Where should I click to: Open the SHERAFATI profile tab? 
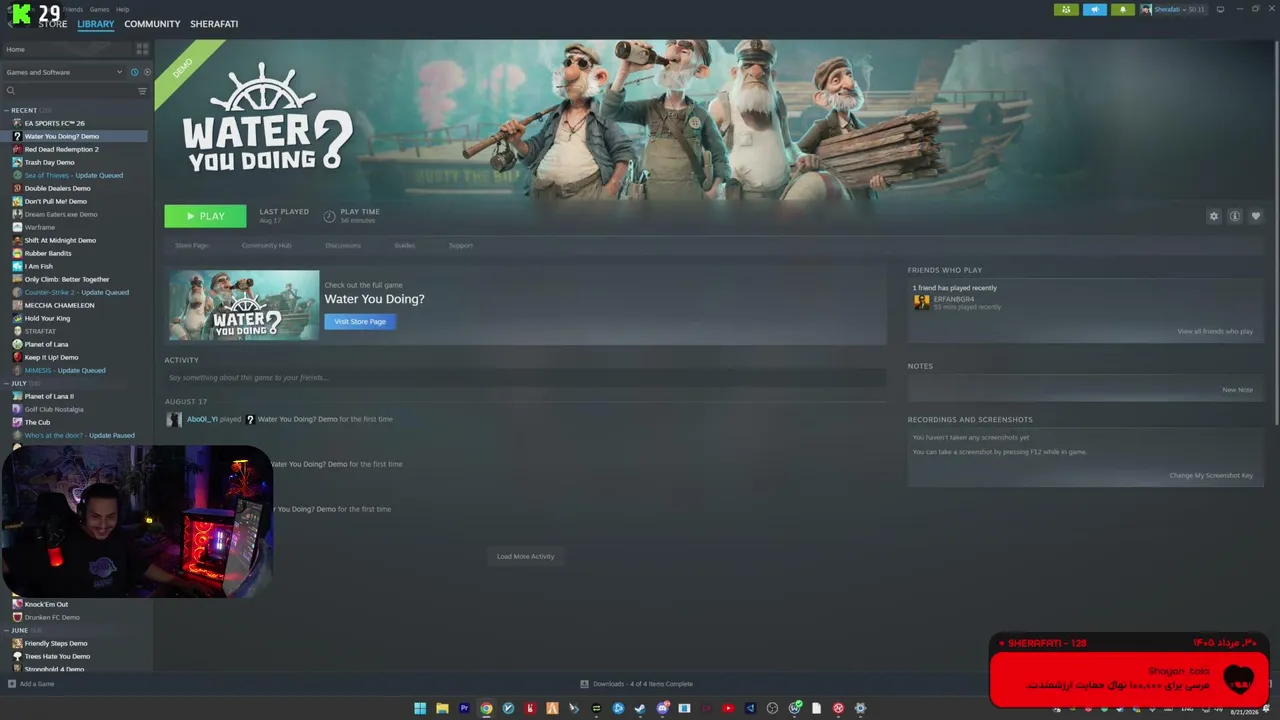click(x=214, y=24)
